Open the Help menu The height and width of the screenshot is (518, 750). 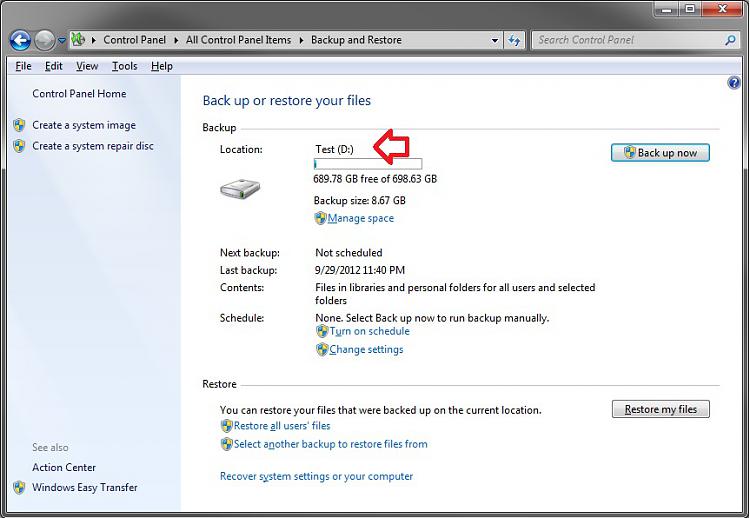[x=162, y=66]
